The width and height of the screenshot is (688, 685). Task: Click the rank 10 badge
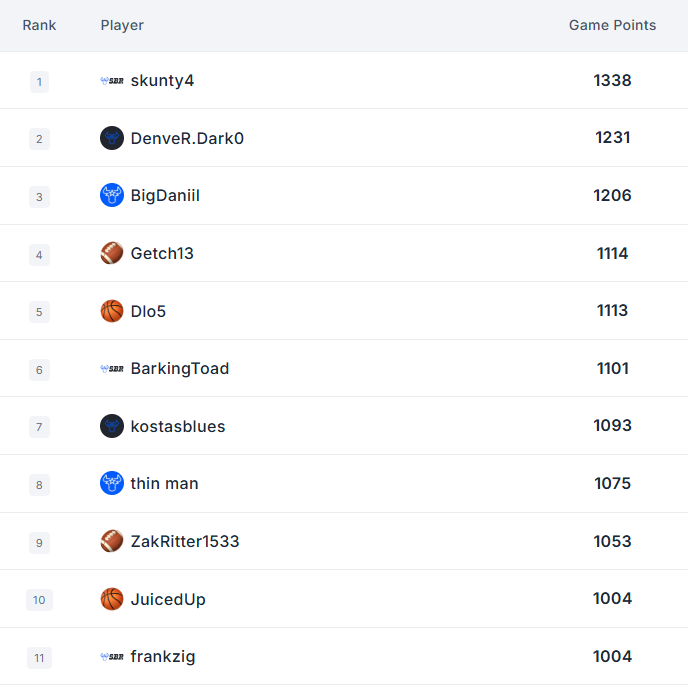click(39, 600)
